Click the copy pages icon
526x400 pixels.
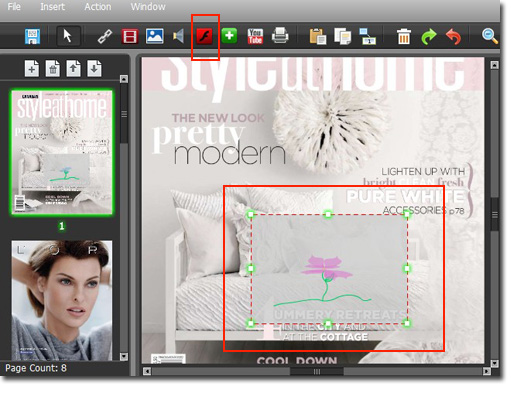coord(343,36)
